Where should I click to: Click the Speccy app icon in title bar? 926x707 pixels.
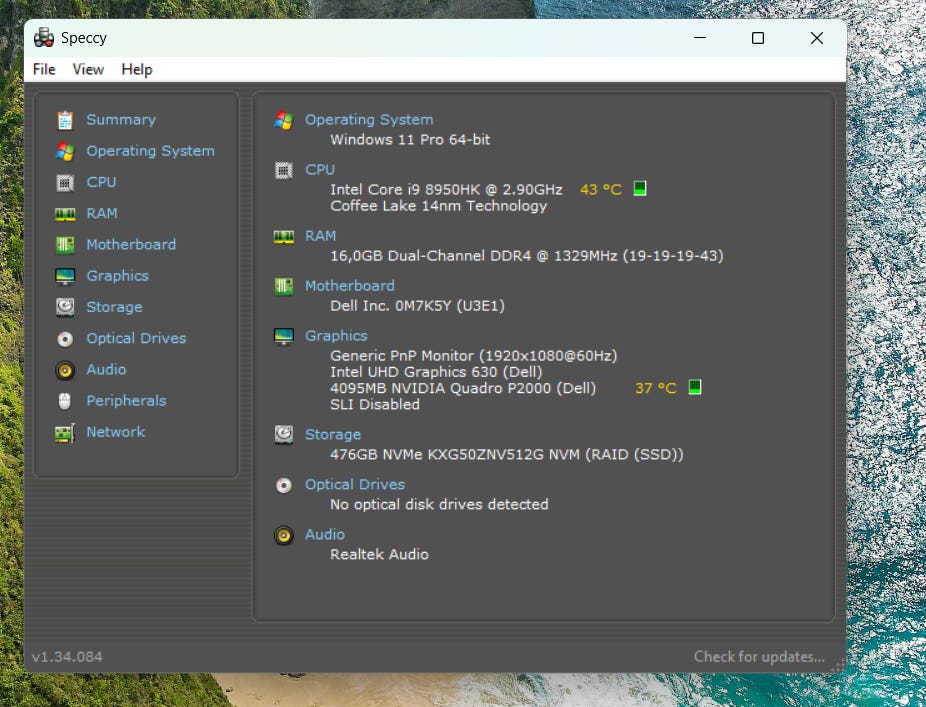pyautogui.click(x=44, y=38)
